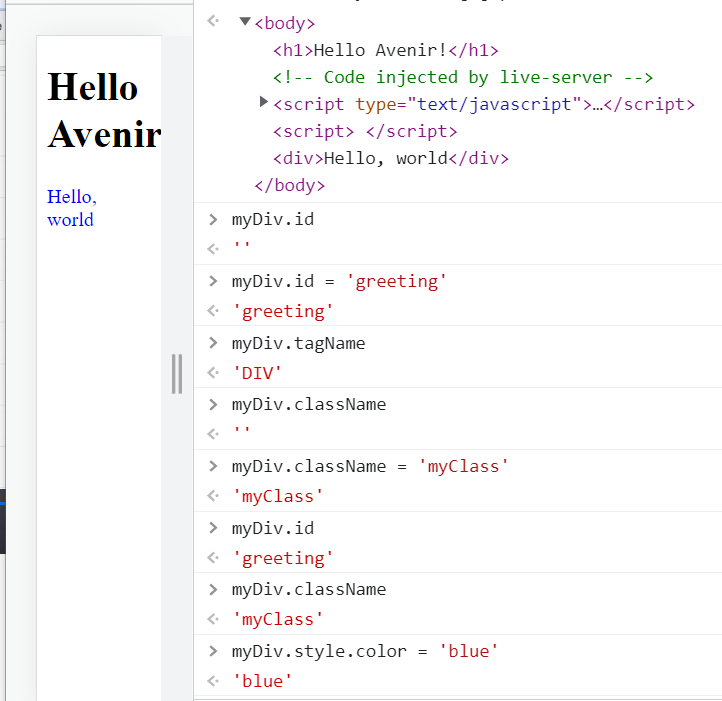
Task: Click the first 'greeting' output under the assignment
Action: (x=283, y=312)
